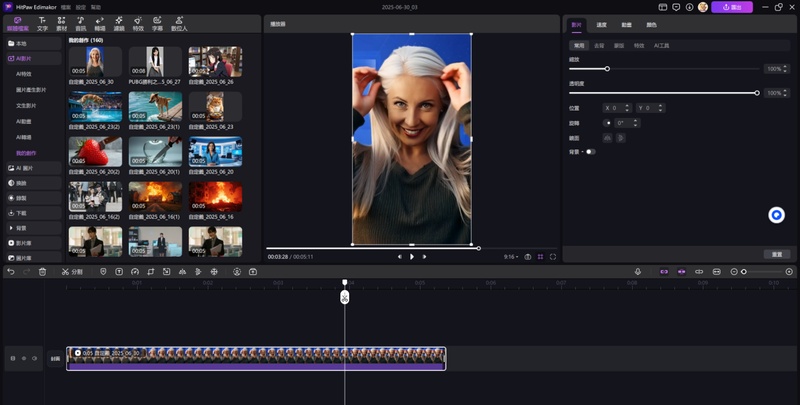
Task: Click the scale slider handle
Action: 607,69
